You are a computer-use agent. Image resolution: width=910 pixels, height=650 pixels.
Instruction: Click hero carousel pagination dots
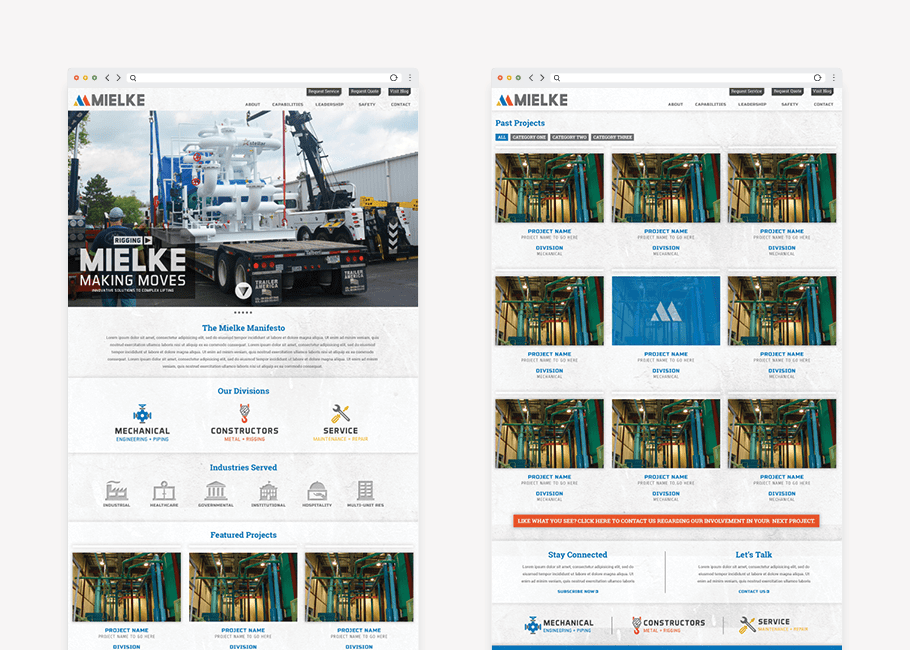coord(243,313)
